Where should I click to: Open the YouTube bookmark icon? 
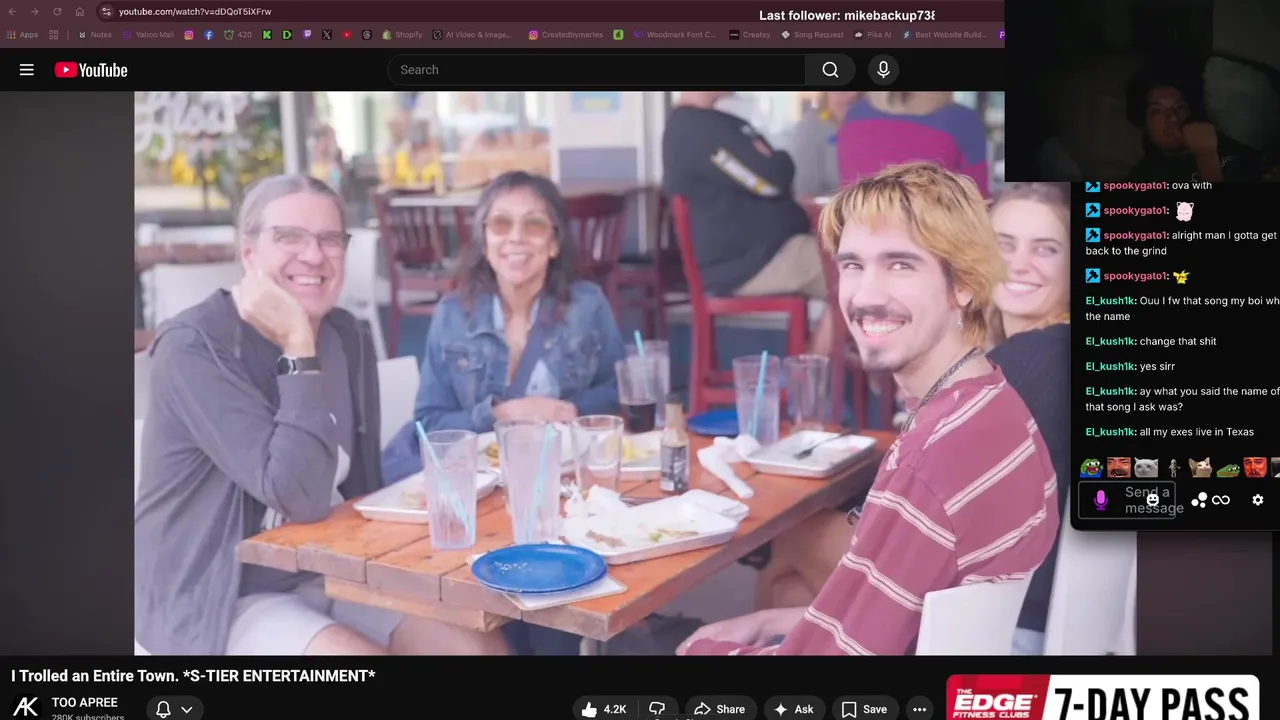(347, 34)
